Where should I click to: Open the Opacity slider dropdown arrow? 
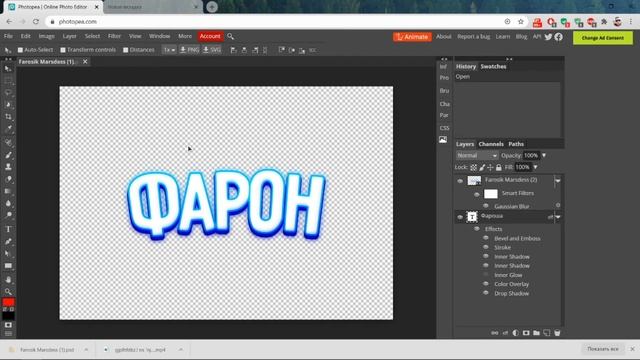(x=544, y=156)
